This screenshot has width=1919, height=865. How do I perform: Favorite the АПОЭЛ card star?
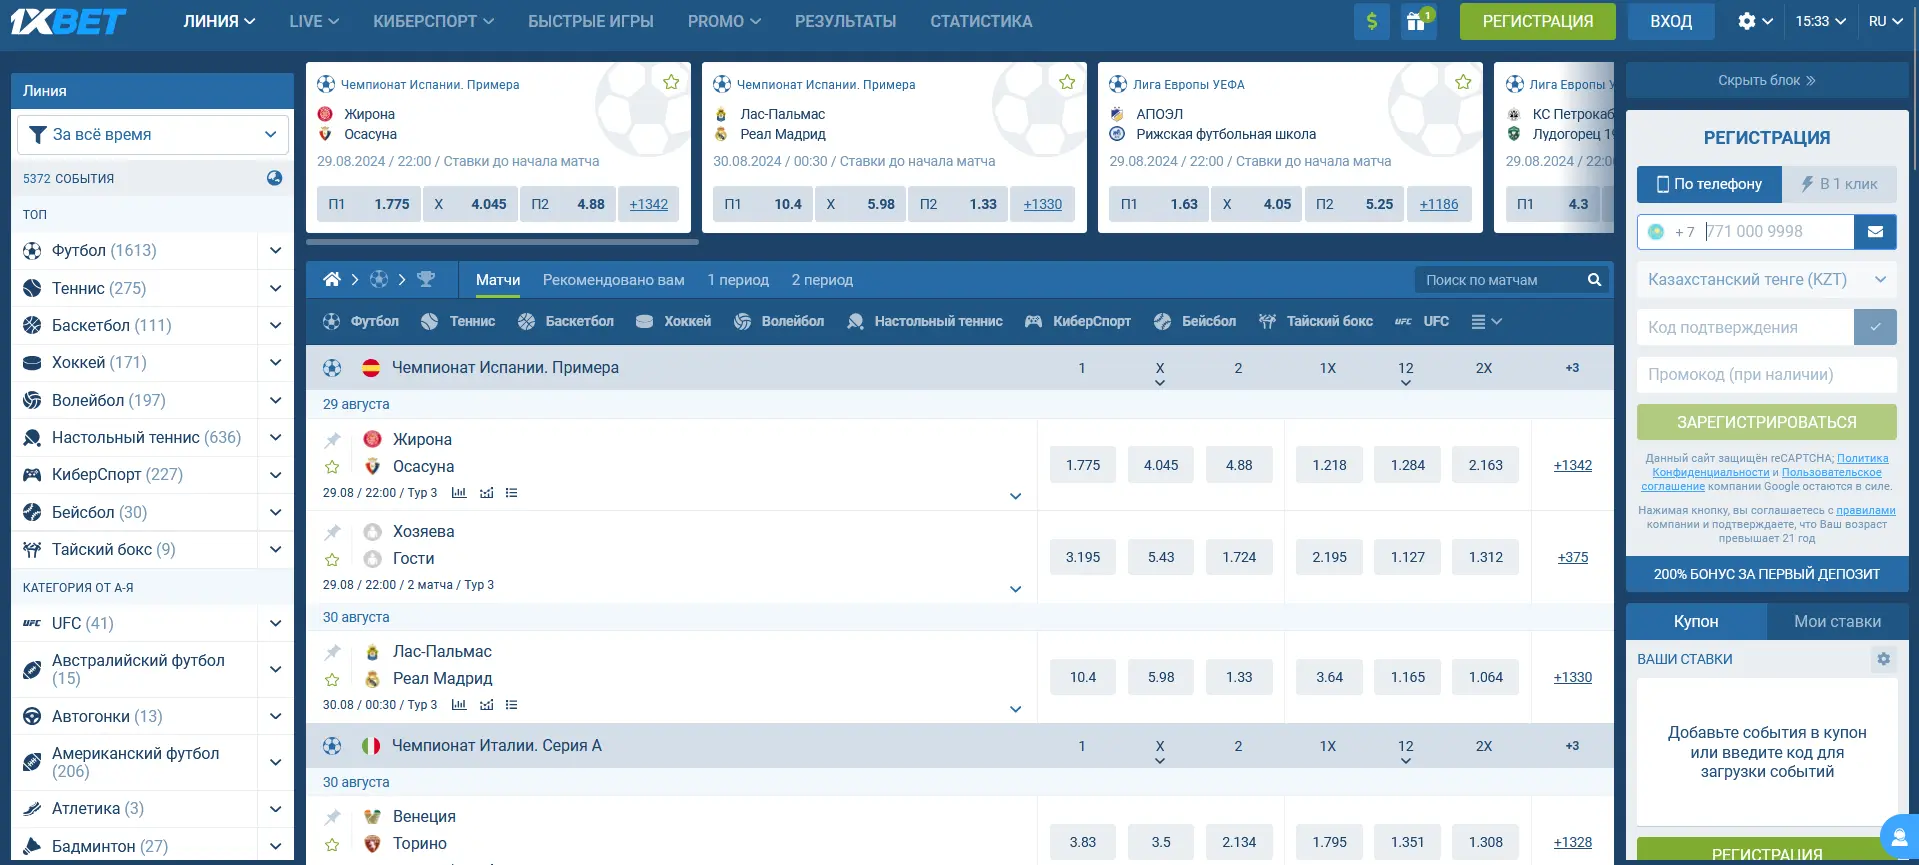1463,82
